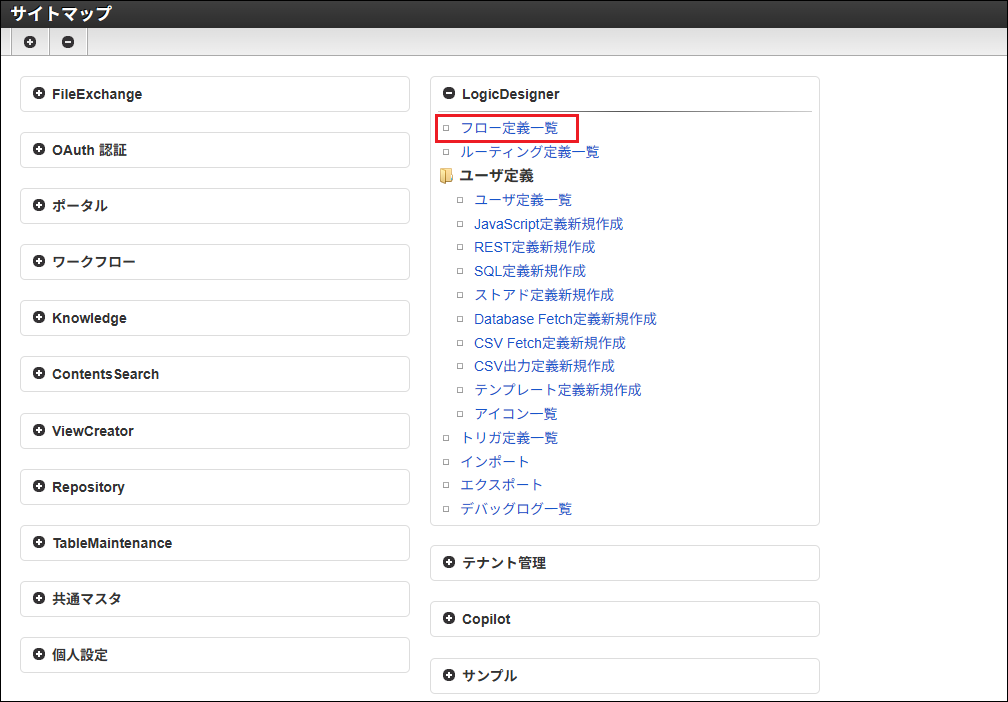This screenshot has width=1008, height=702.
Task: Click the ユーザ定義 folder icon
Action: (447, 176)
